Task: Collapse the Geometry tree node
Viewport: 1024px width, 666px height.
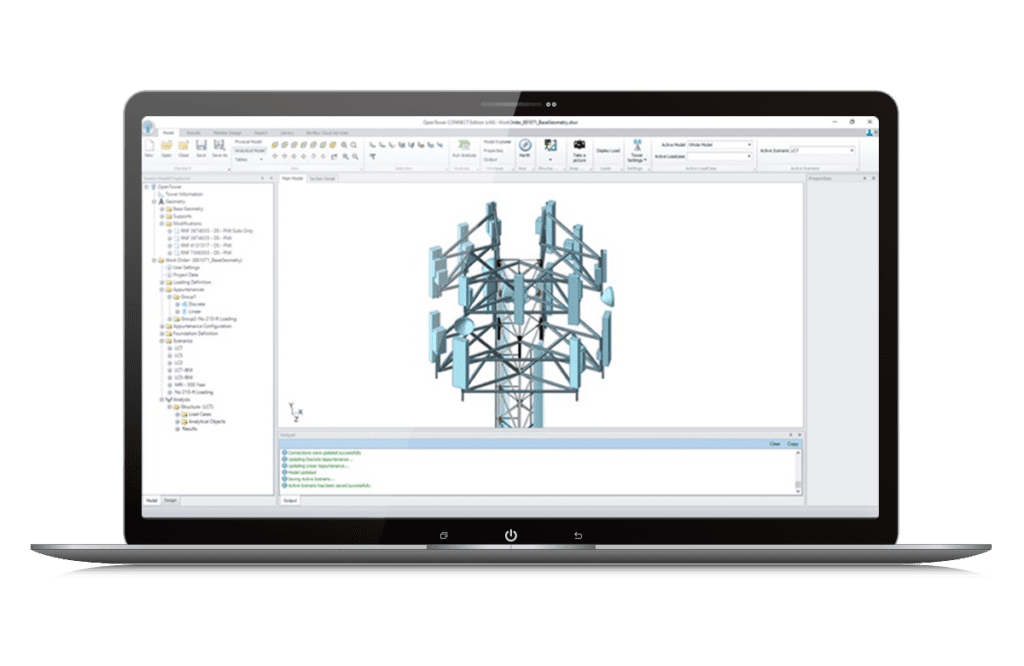Action: [155, 202]
